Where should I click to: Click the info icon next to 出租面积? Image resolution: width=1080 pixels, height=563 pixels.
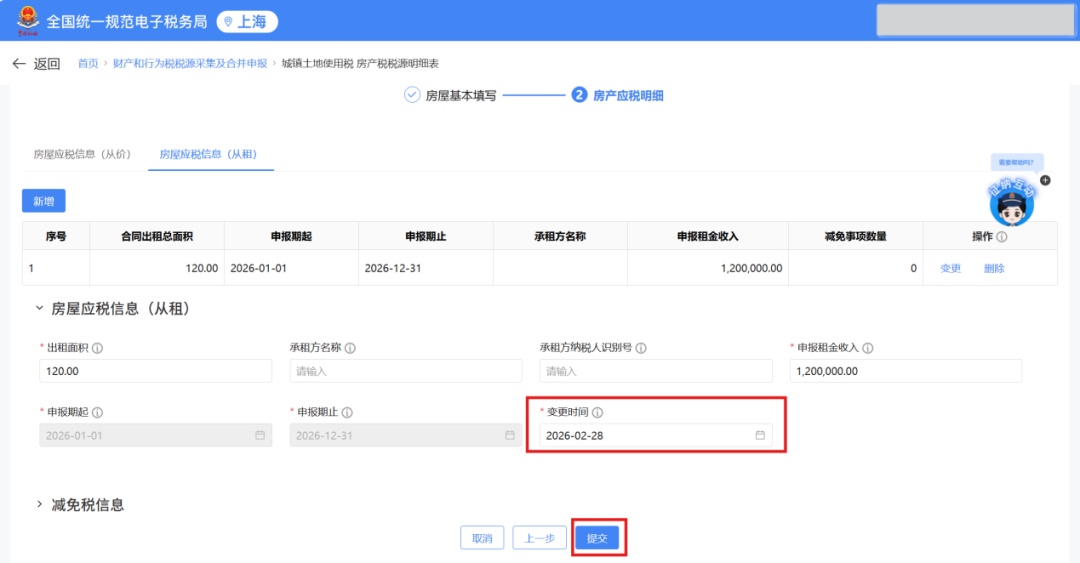[98, 349]
